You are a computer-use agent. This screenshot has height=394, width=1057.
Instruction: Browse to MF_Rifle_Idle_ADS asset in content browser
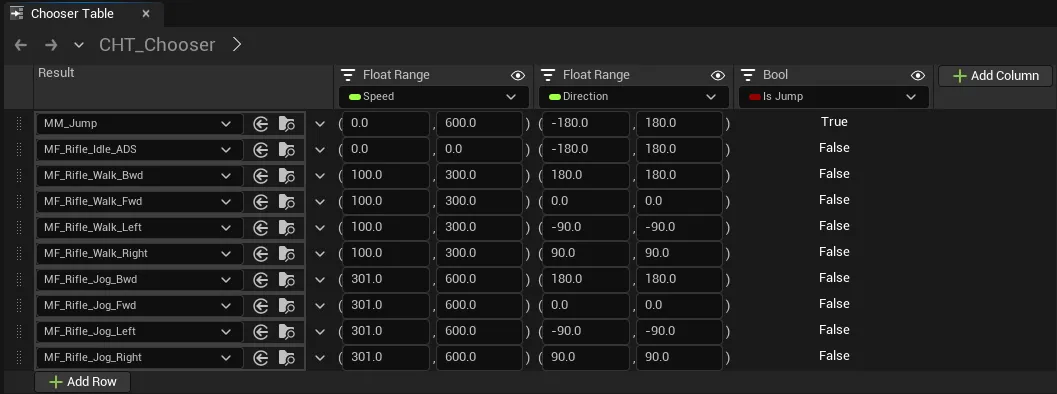point(286,150)
